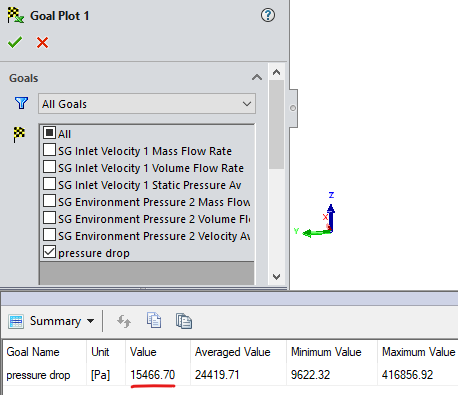
Task: Click the coordinate triad in the viewport
Action: pos(317,215)
